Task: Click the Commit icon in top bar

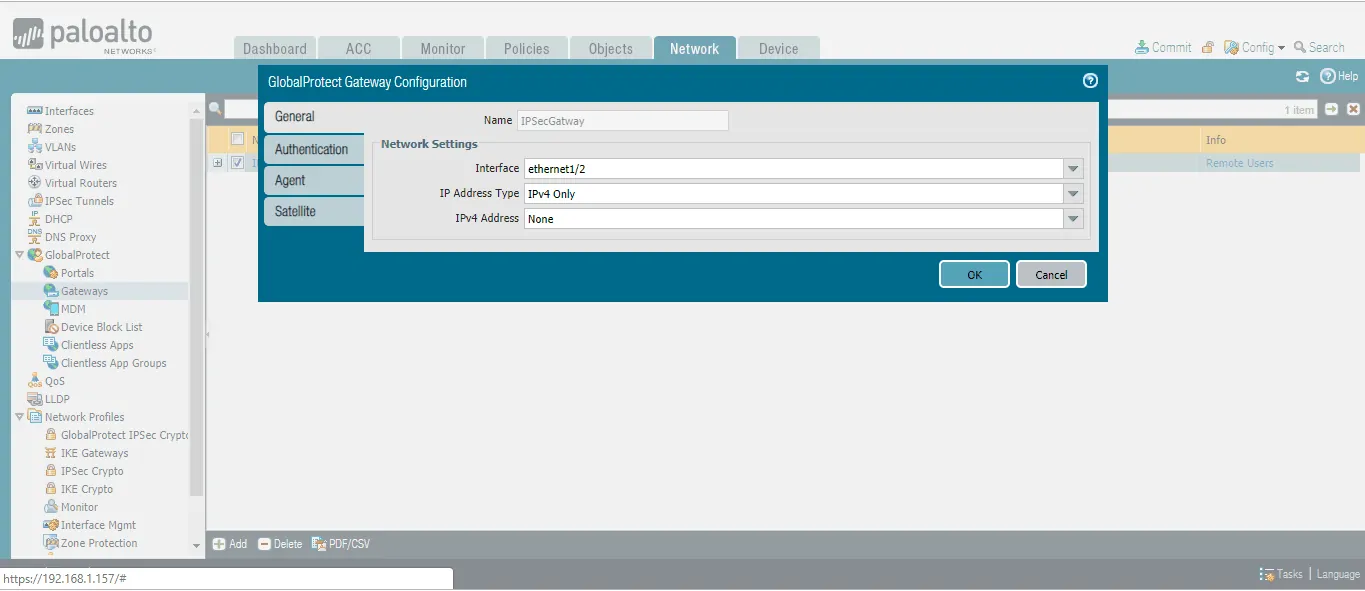Action: (x=1142, y=47)
